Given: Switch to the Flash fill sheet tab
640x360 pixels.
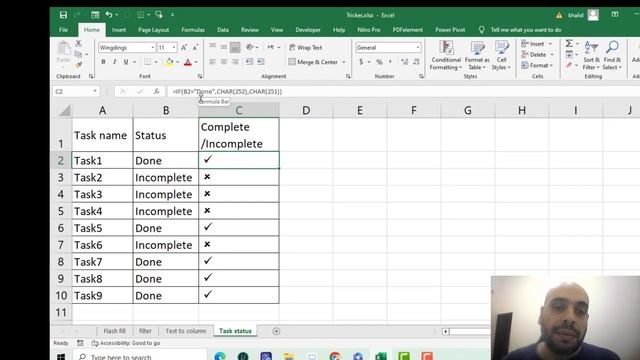Looking at the screenshot, I should tap(114, 331).
